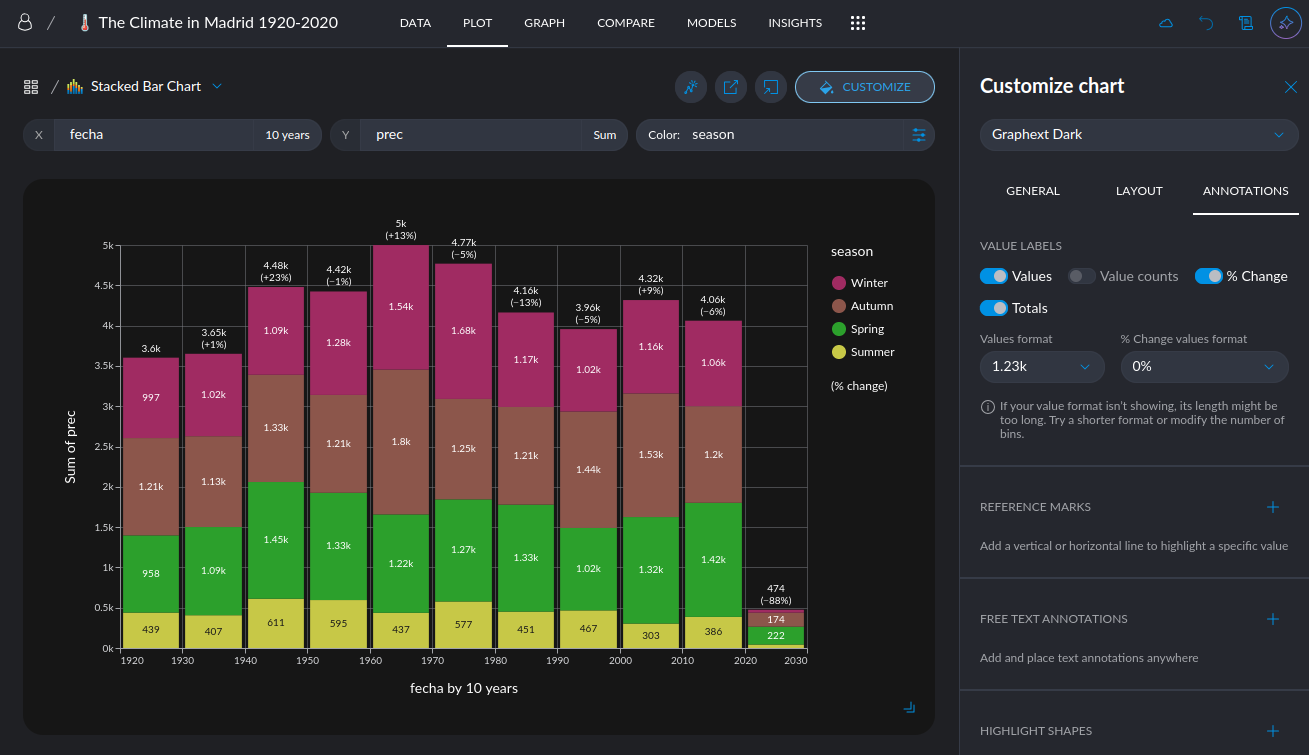Open the Values format 1.23k dropdown
Image resolution: width=1309 pixels, height=755 pixels.
tap(1042, 367)
